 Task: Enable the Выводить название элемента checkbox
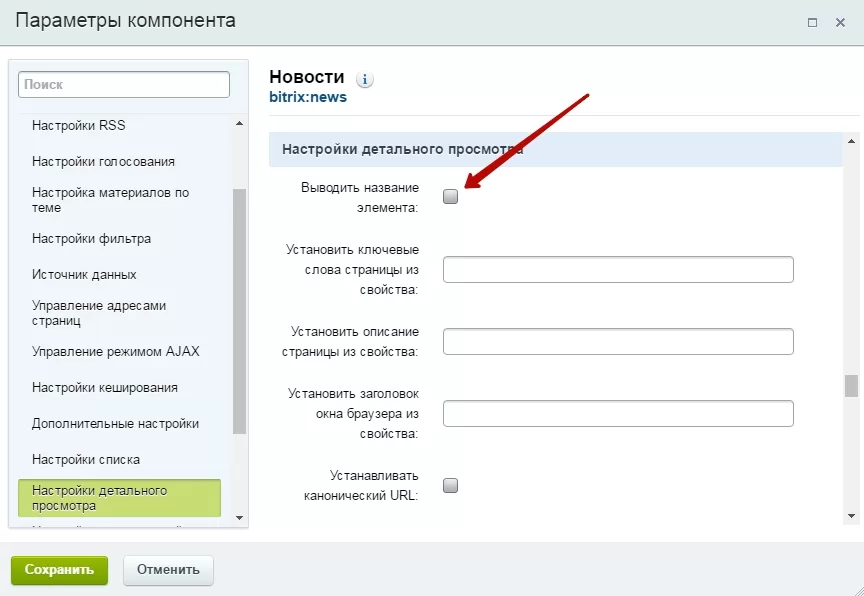coord(450,197)
